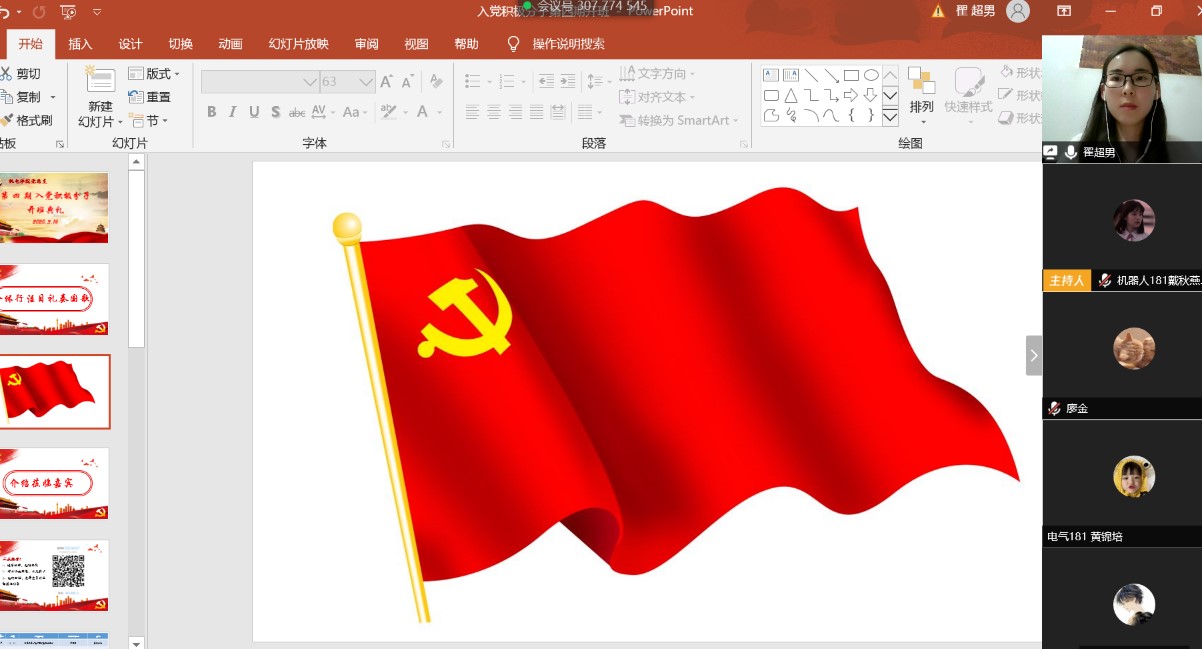This screenshot has height=649, width=1202.
Task: Open the Layout (版式) dropdown
Action: click(x=158, y=73)
